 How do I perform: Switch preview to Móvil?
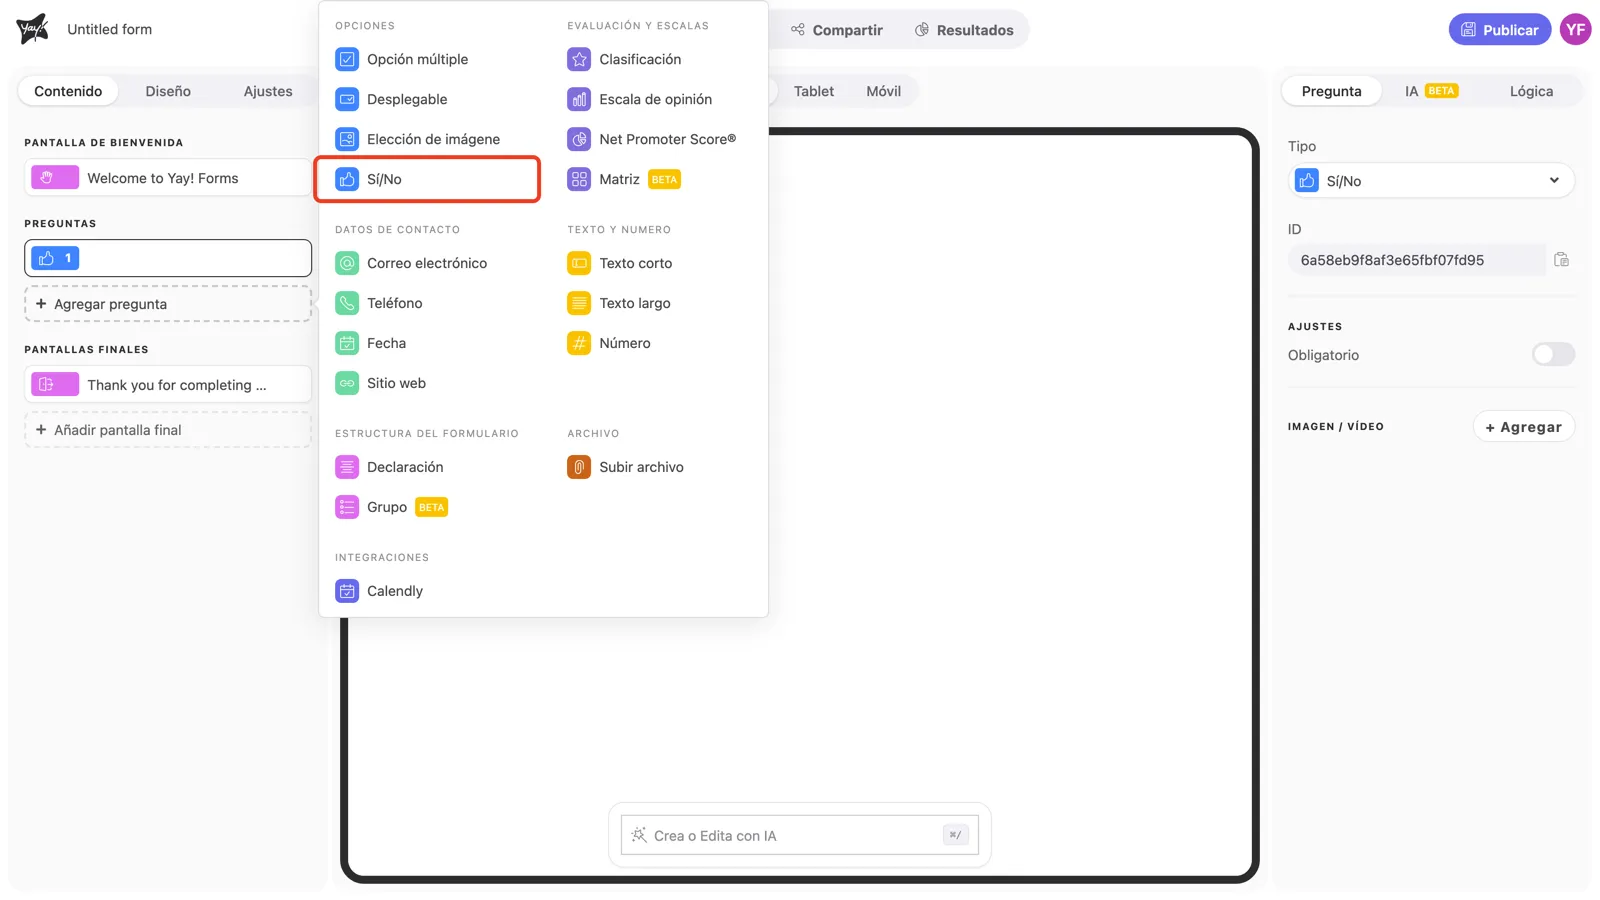tap(884, 91)
